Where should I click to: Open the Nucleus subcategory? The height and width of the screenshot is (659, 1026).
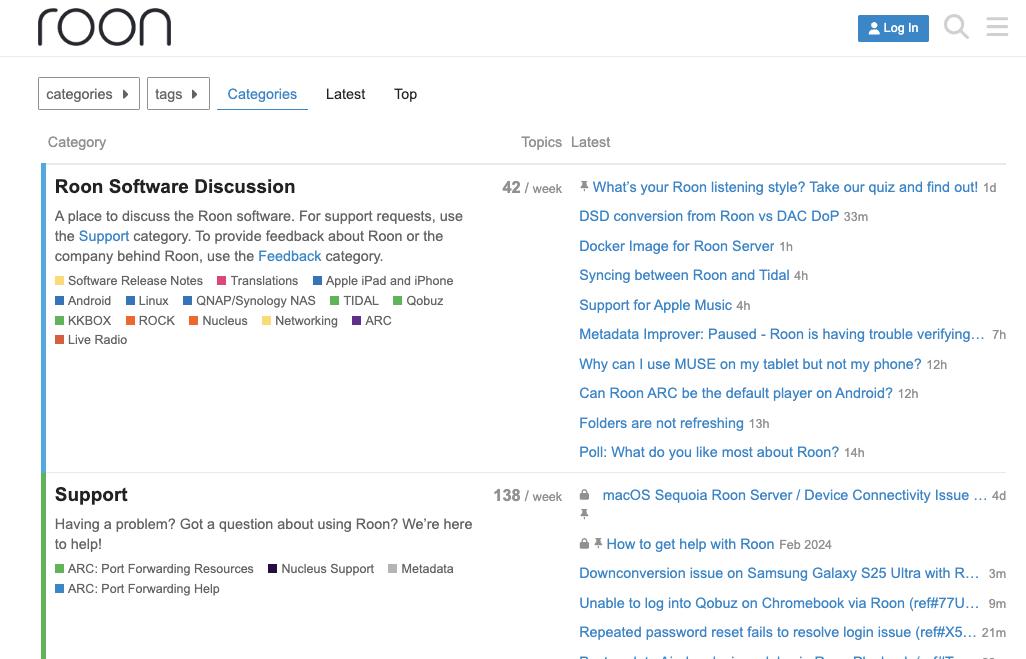click(219, 321)
